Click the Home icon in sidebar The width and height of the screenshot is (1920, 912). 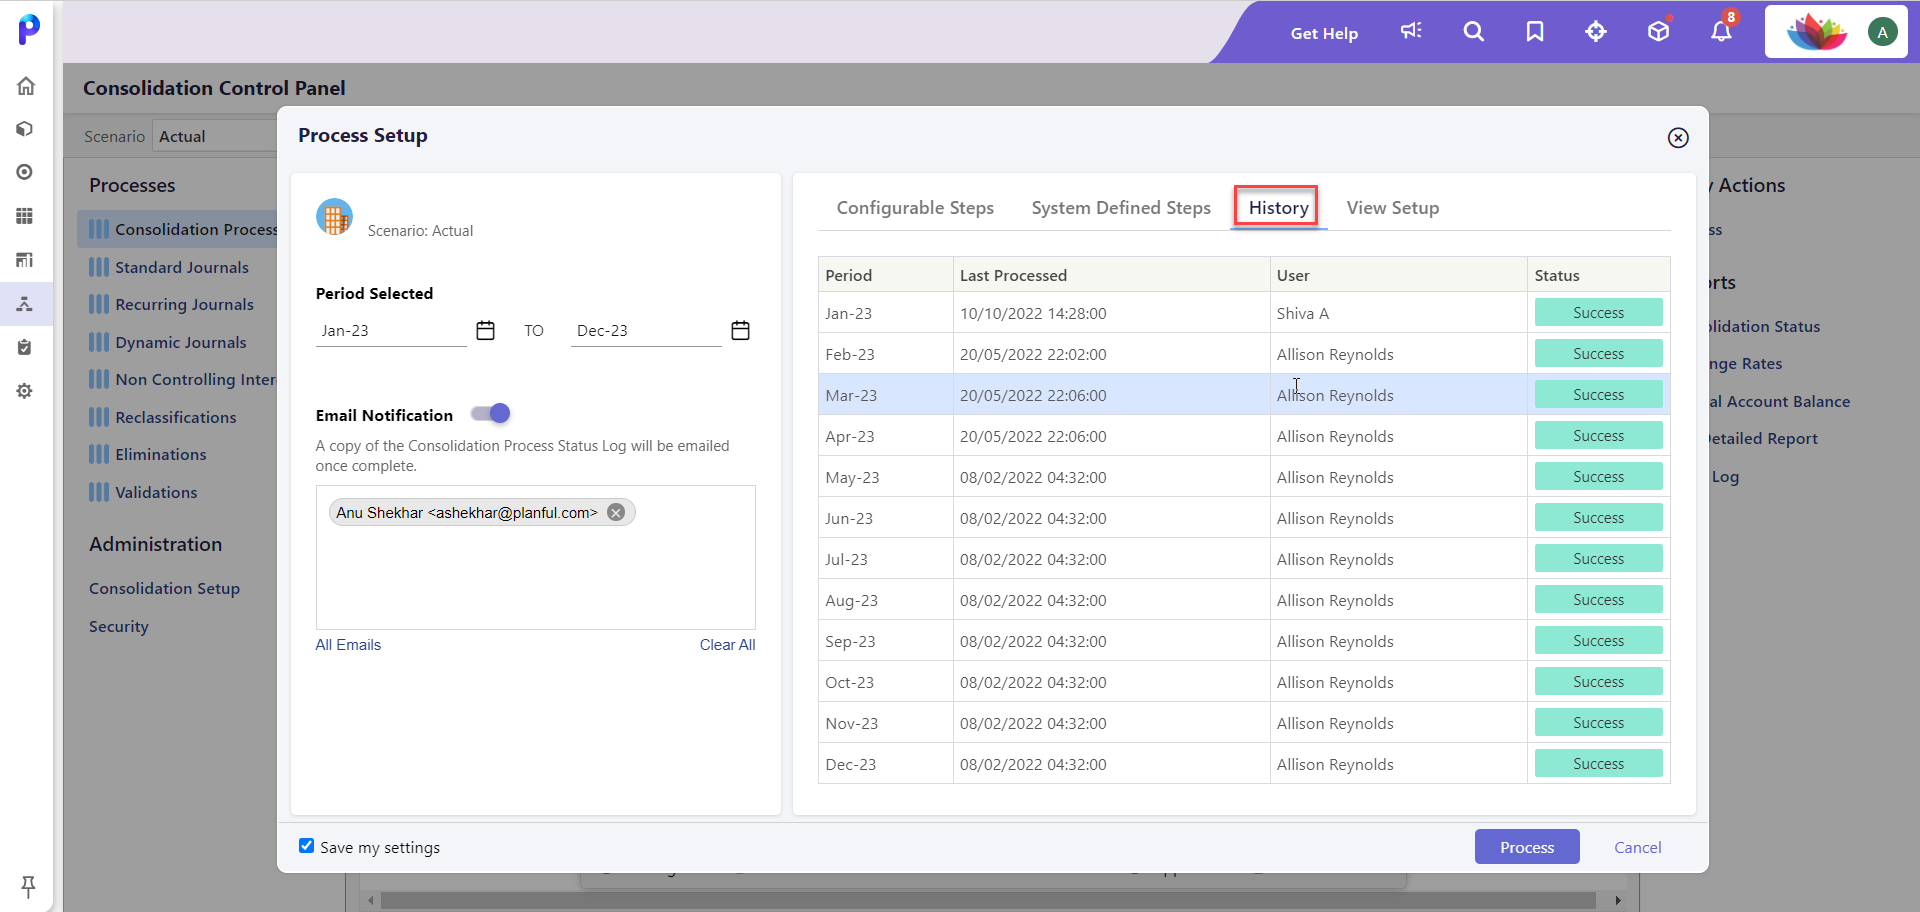coord(26,86)
